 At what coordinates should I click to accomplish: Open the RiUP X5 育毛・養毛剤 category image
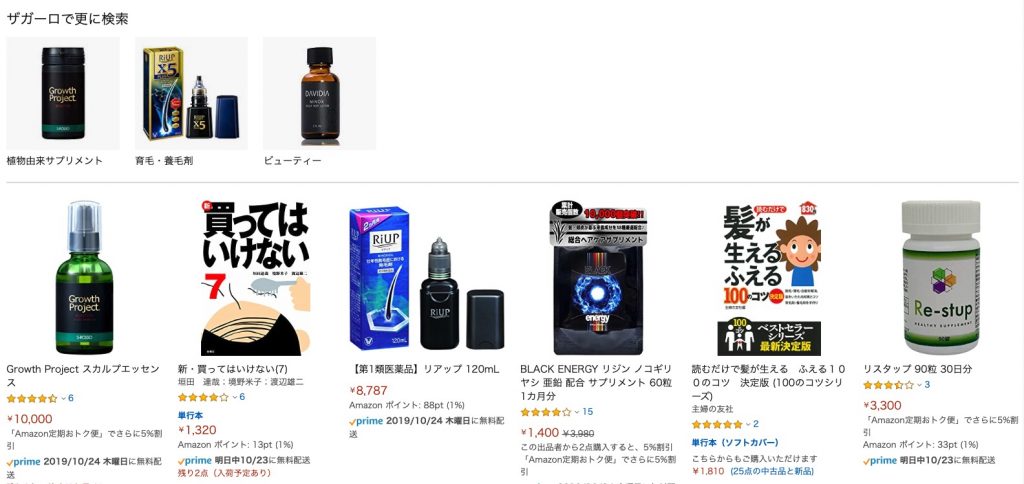pos(191,93)
